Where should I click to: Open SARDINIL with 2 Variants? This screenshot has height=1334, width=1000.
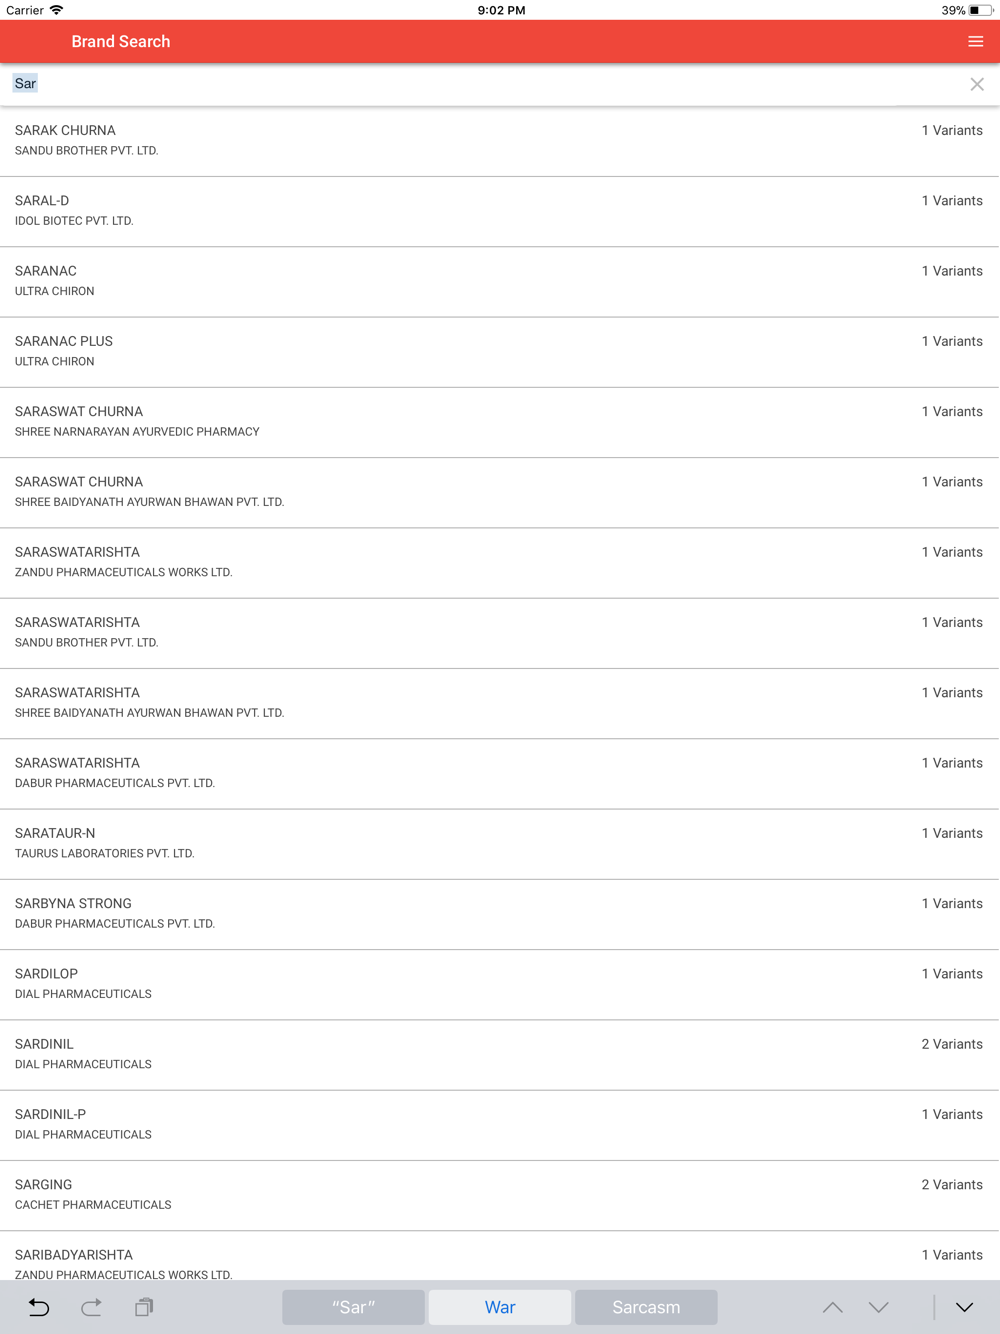point(500,1055)
